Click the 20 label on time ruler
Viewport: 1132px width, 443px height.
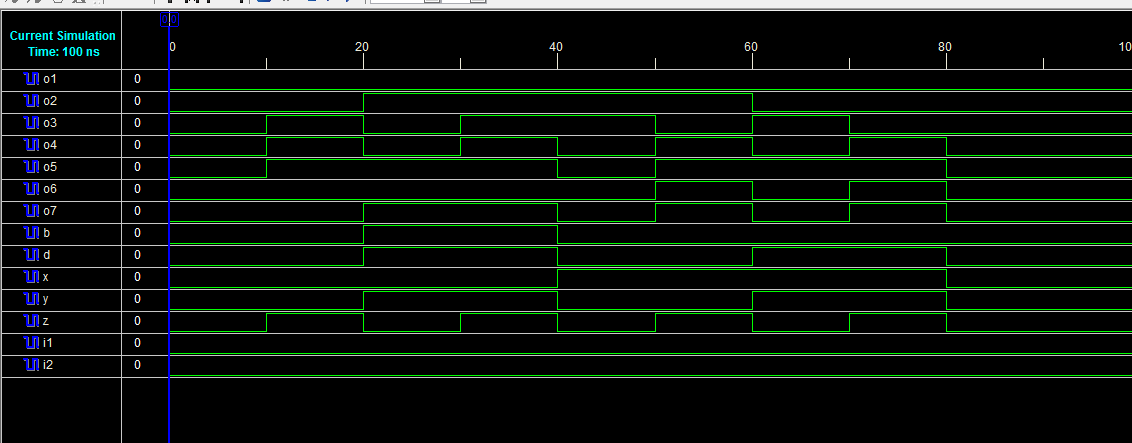pos(362,46)
